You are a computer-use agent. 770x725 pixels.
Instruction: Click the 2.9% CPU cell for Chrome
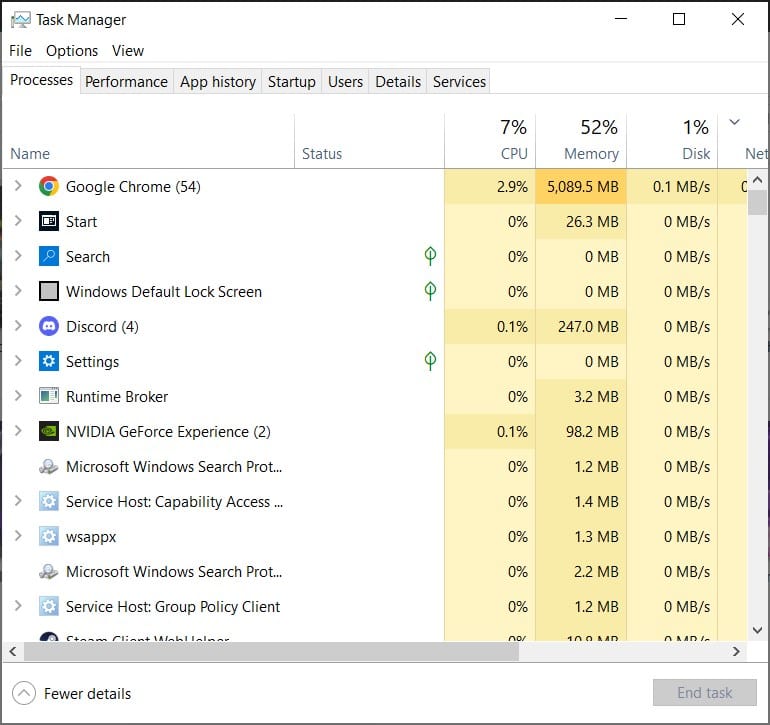point(490,187)
